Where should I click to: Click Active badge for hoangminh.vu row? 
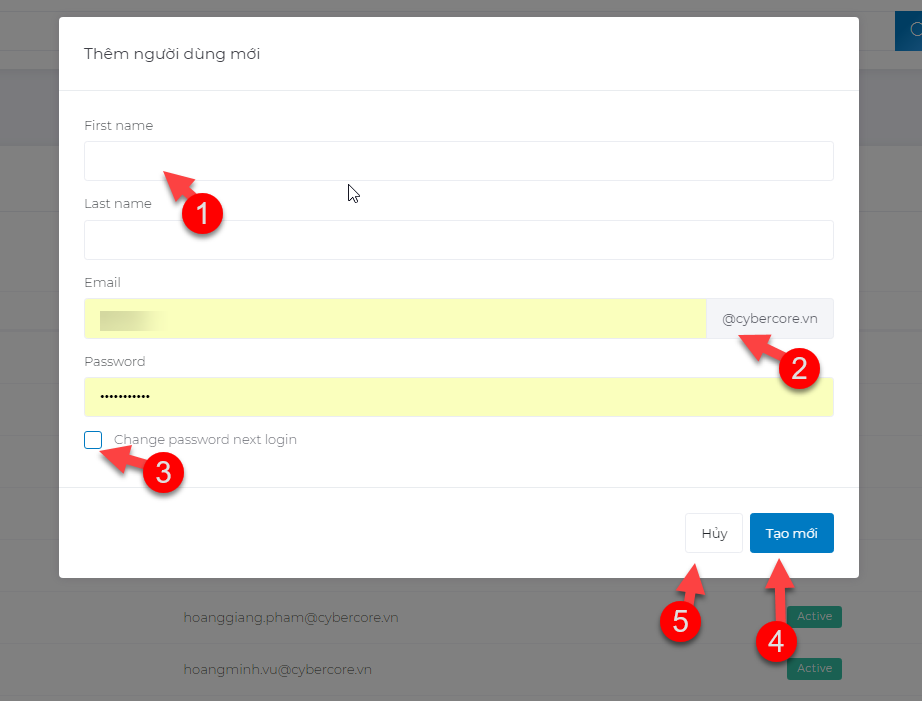814,669
